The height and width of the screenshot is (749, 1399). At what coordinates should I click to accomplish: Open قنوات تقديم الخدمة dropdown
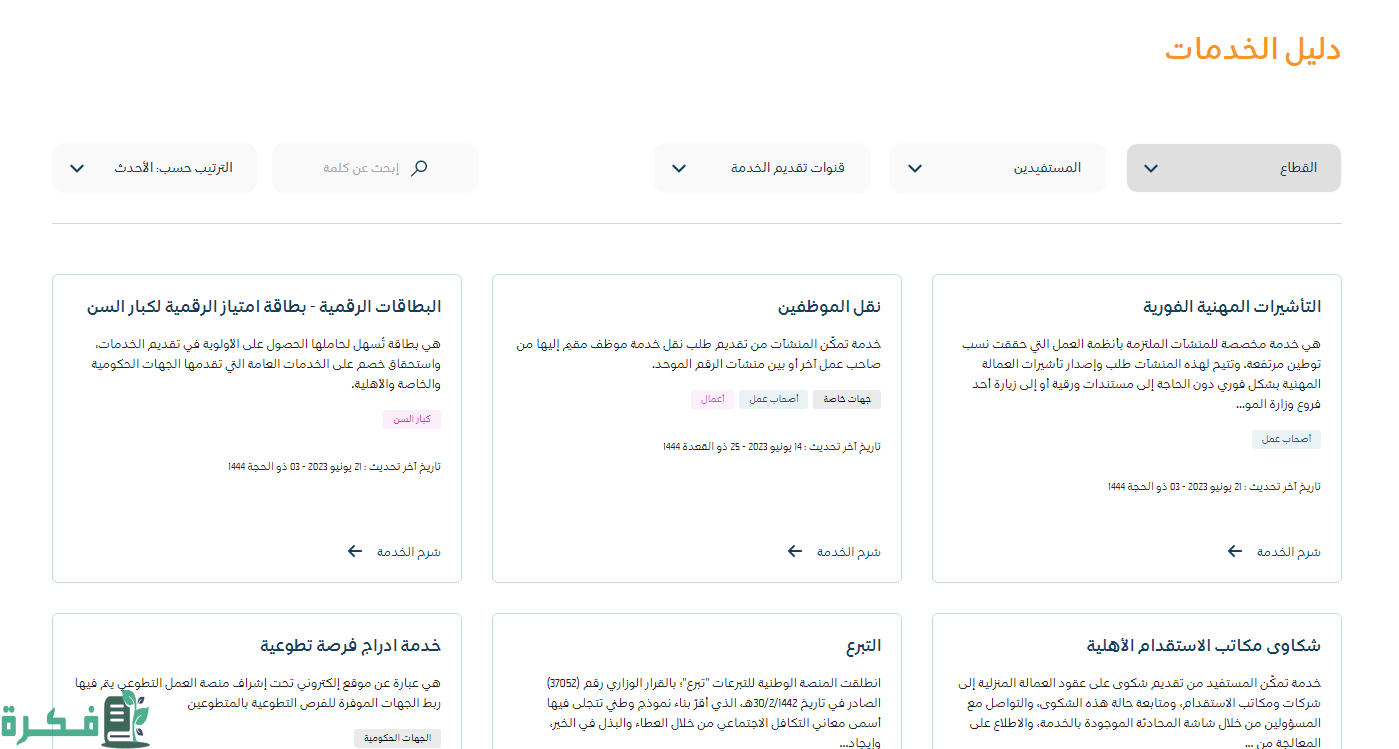click(x=761, y=168)
